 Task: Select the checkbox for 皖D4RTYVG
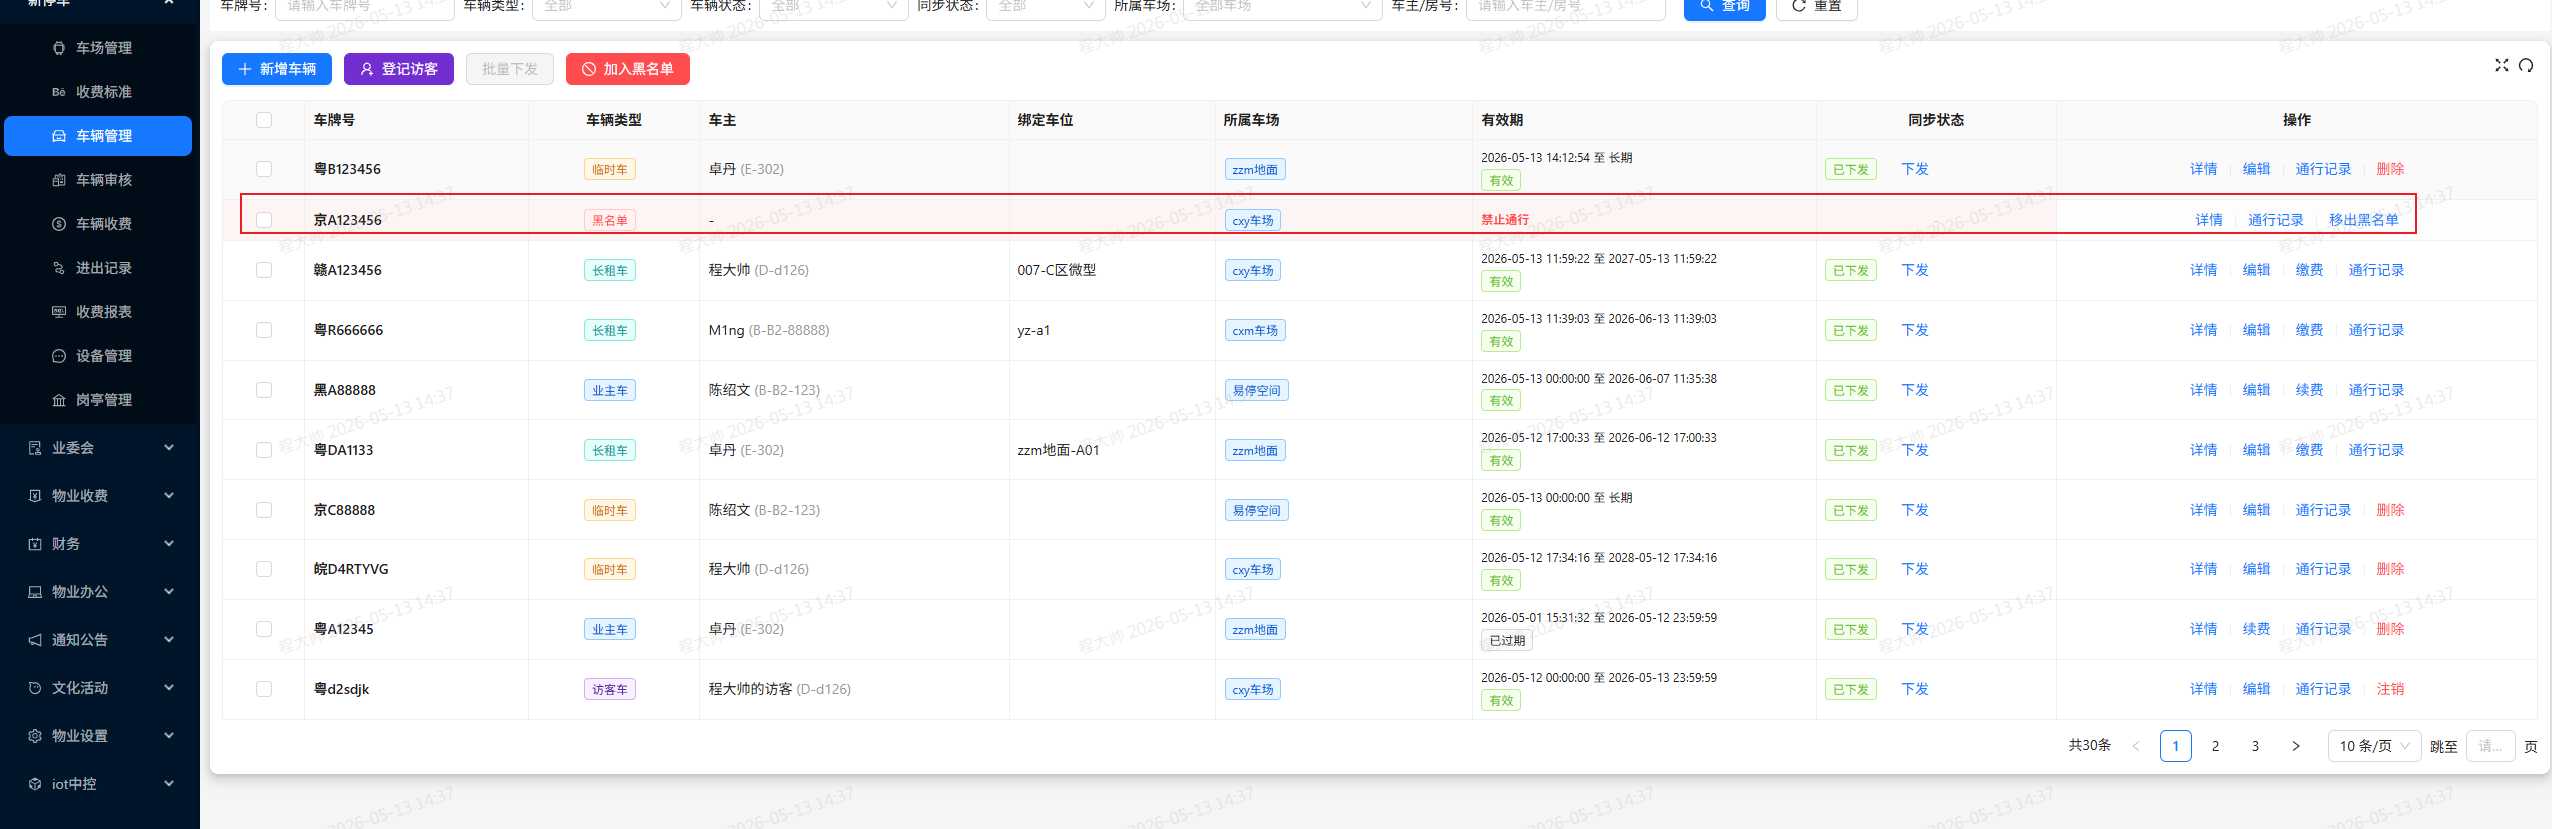click(264, 569)
